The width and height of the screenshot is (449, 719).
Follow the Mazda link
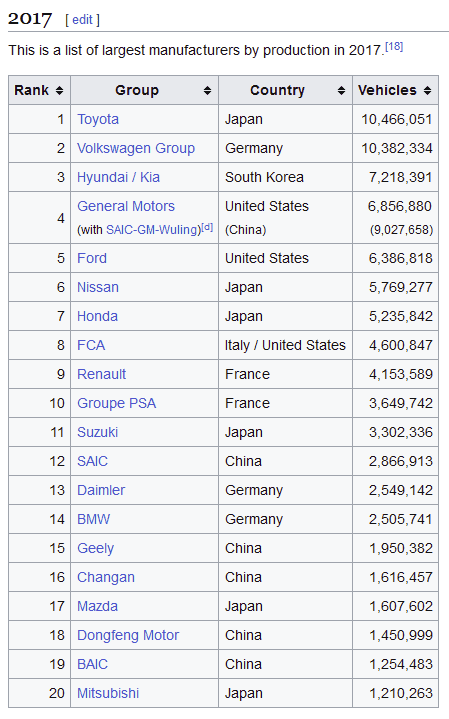click(97, 606)
